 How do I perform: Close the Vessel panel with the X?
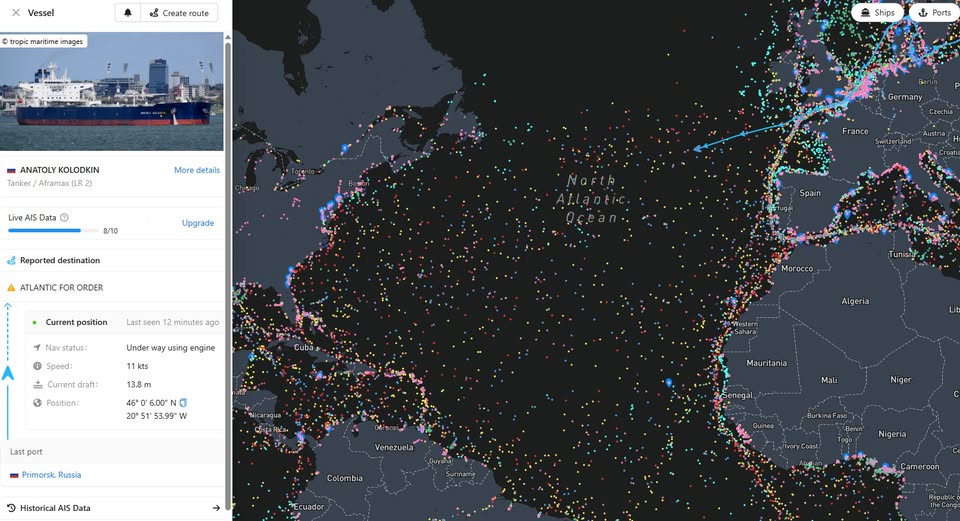[x=16, y=12]
